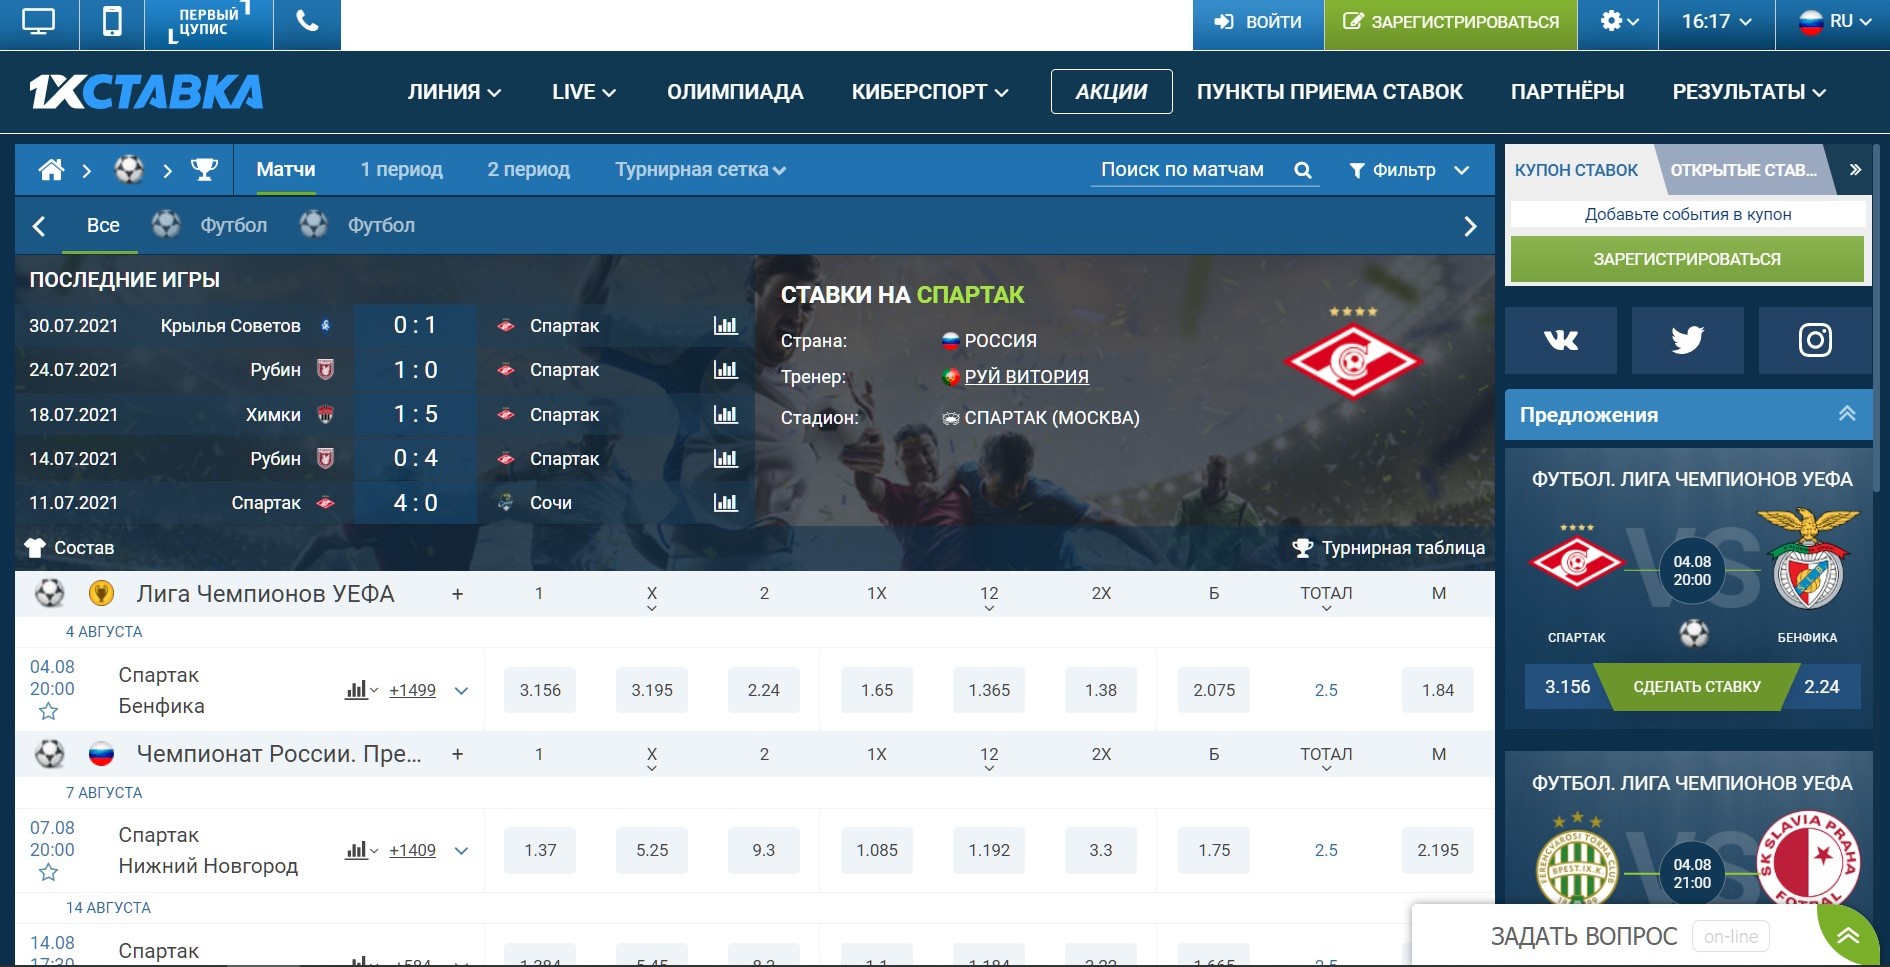
Task: Open the КИБЕРСПОРТ menu
Action: [930, 92]
